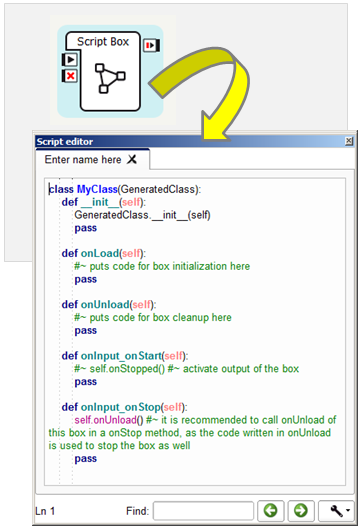Click the last 'pass' statement under onInput_onStop
Viewport: 361px width, 530px height.
[86, 459]
